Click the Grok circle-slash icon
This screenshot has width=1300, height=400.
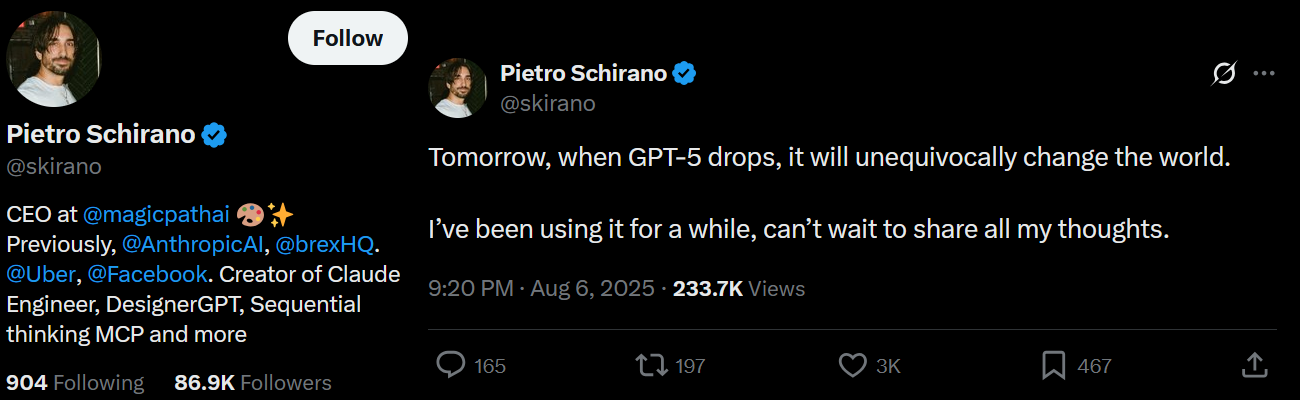pyautogui.click(x=1223, y=73)
